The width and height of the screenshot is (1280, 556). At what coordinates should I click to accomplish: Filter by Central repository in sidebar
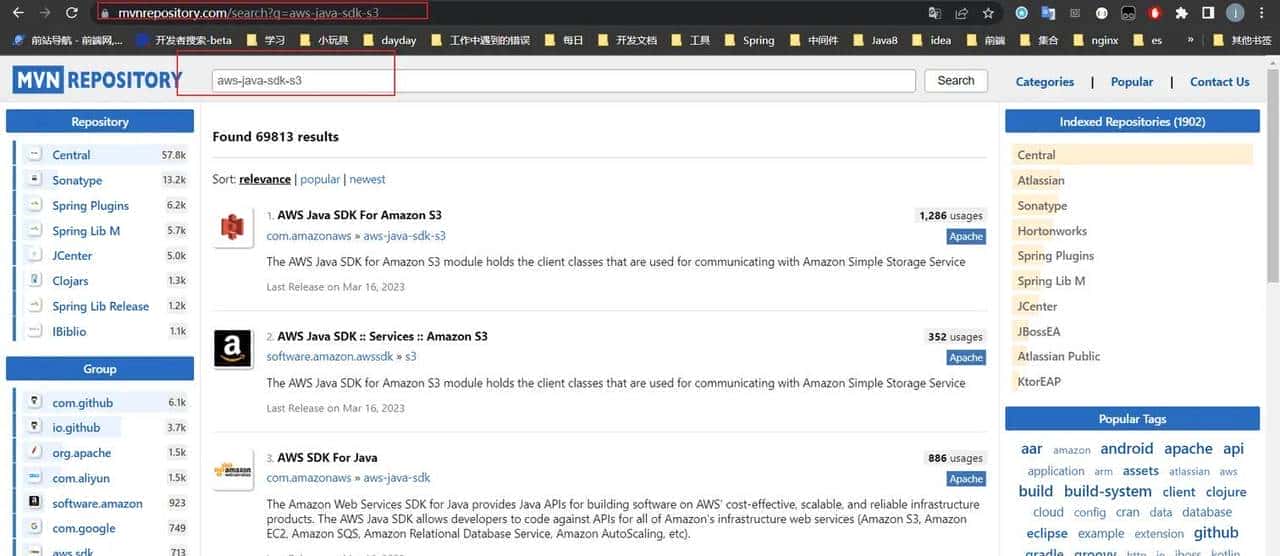click(71, 155)
